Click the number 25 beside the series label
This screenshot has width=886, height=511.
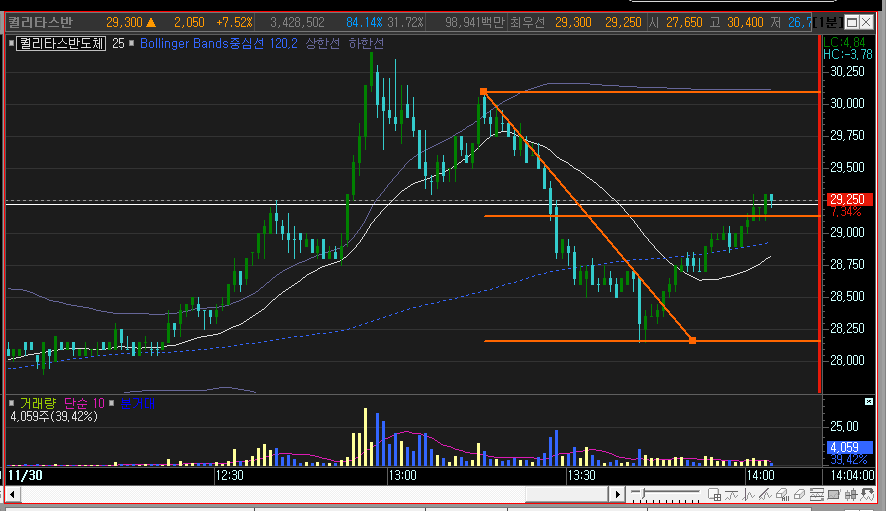[118, 44]
